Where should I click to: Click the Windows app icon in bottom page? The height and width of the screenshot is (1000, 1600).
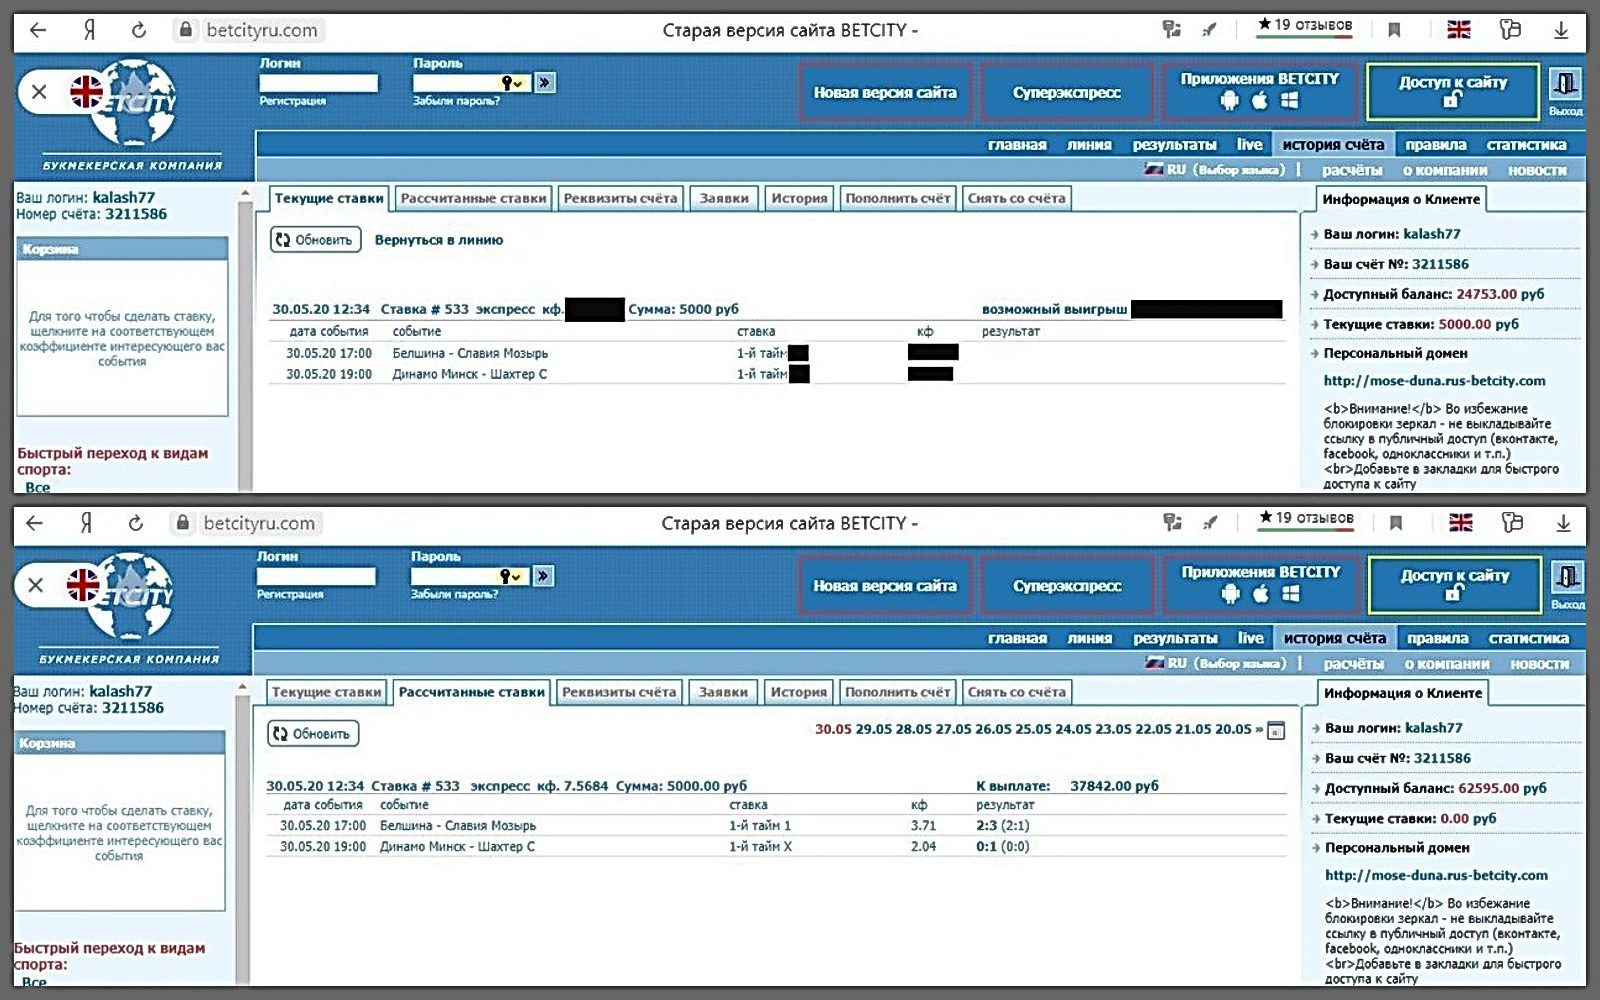tap(1291, 594)
